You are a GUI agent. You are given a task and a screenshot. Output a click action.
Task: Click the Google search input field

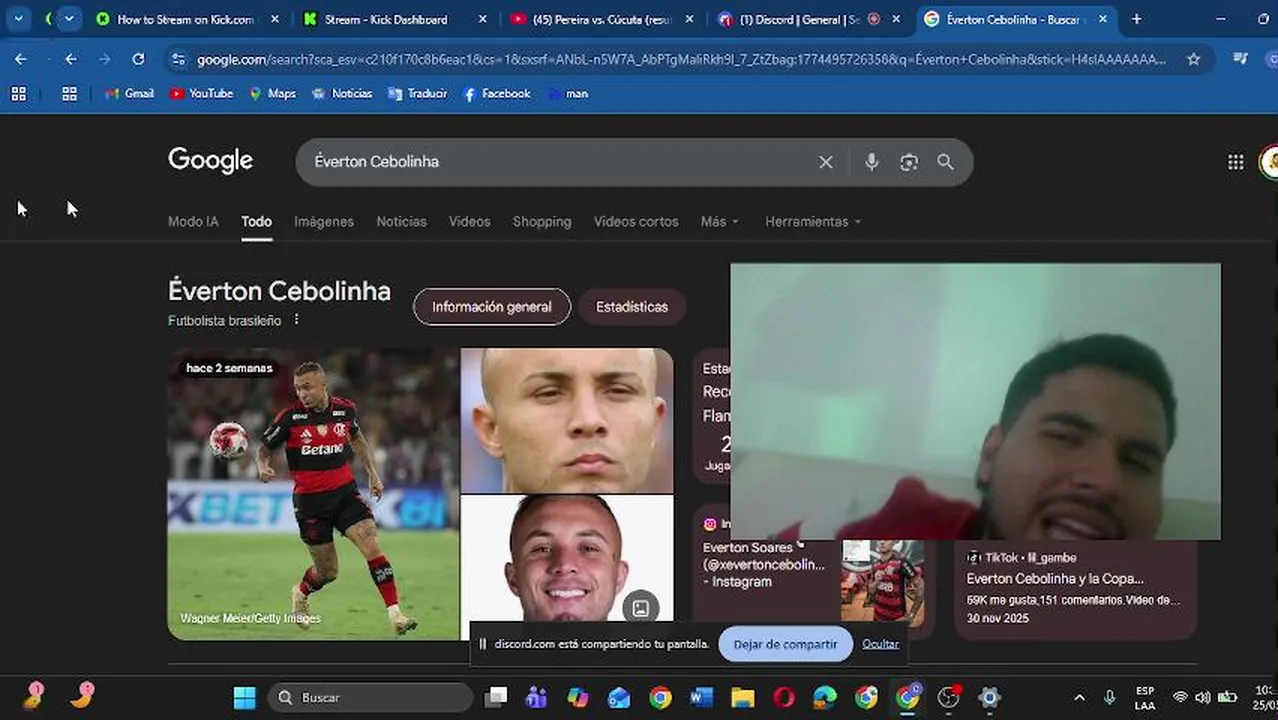[560, 162]
